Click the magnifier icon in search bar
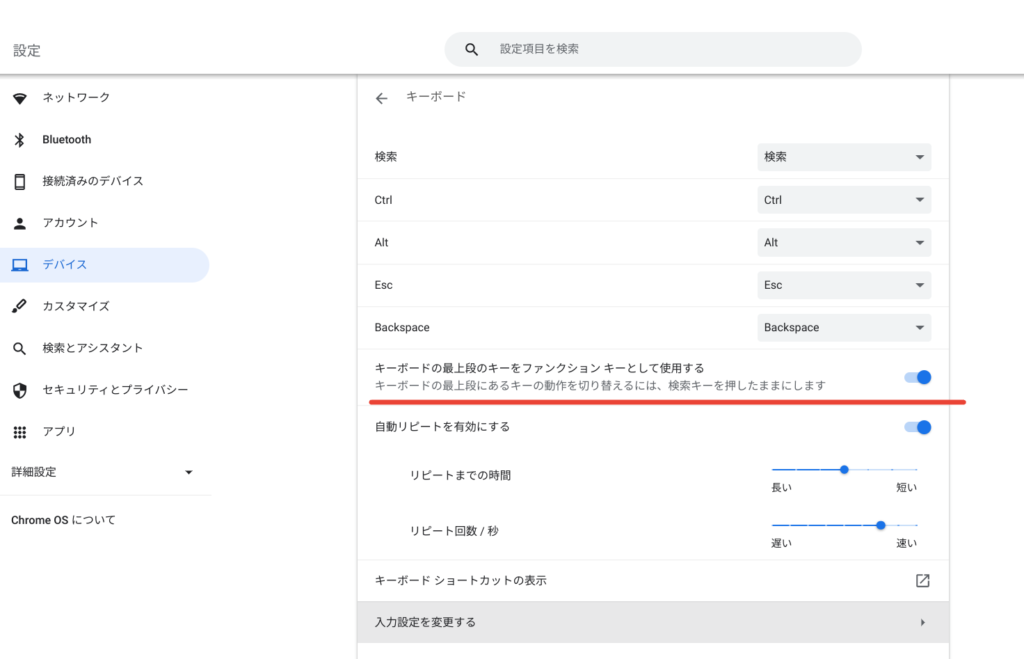Screen dimensions: 1024x659 (472, 49)
